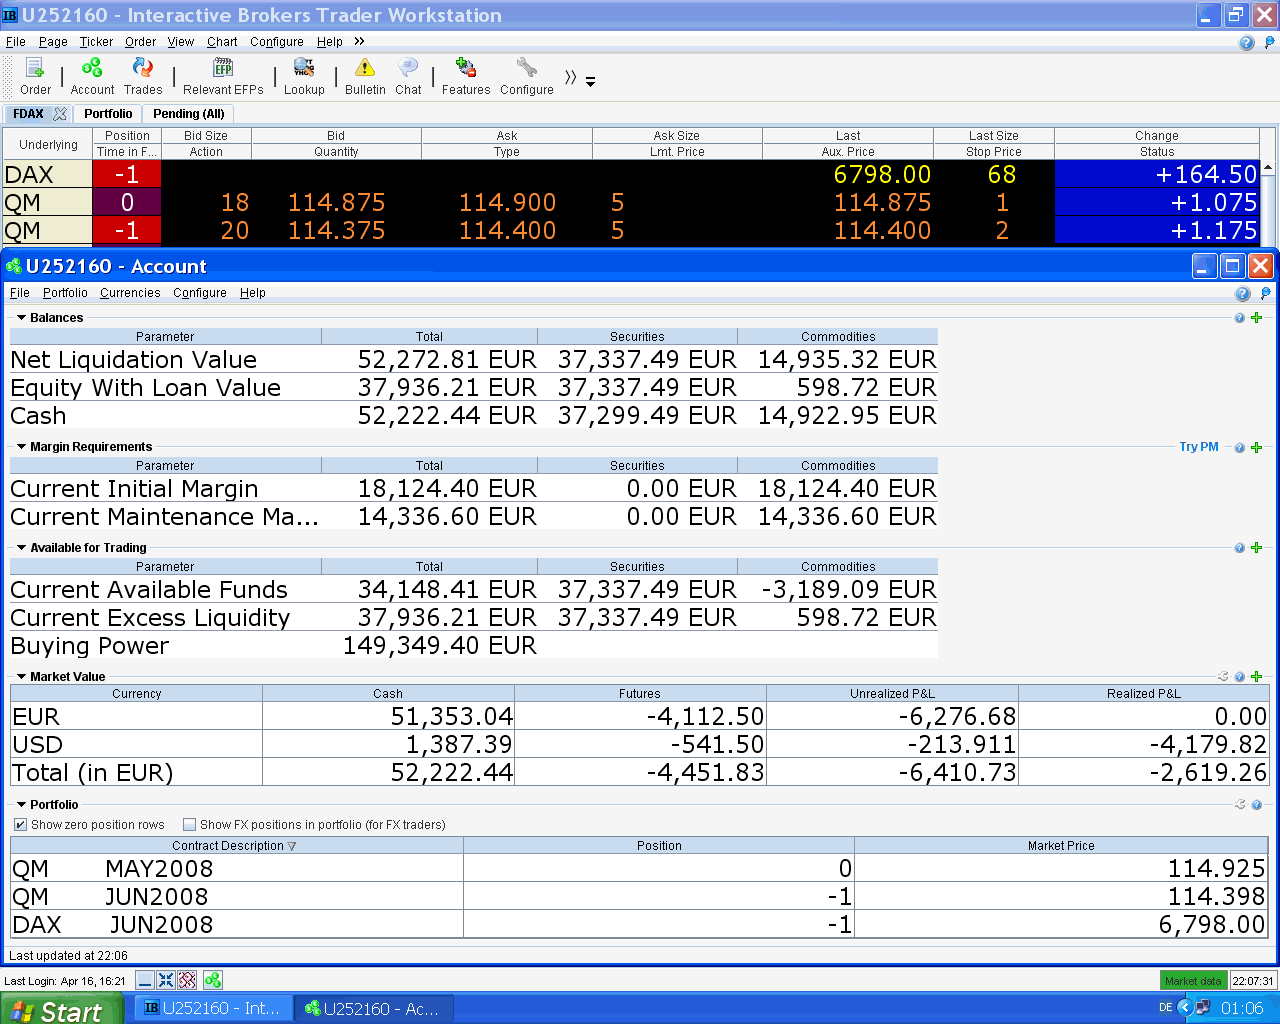The image size is (1280, 1024).
Task: Click the red crosshatch icon in status bar
Action: (x=187, y=980)
